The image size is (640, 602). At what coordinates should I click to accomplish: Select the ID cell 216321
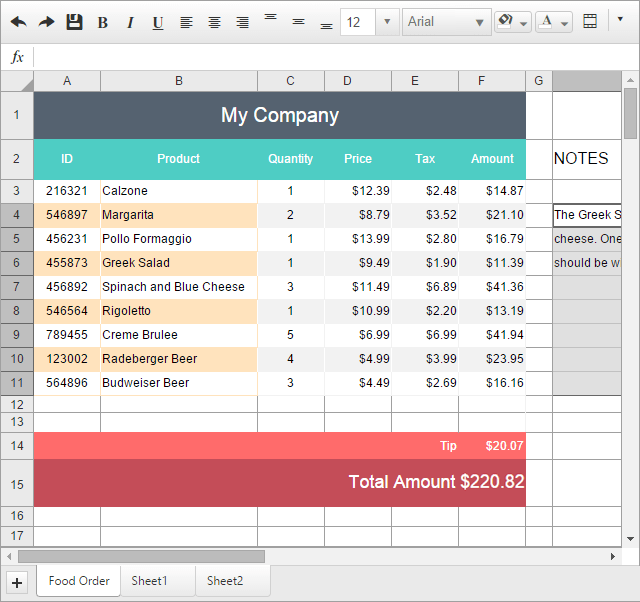point(67,191)
